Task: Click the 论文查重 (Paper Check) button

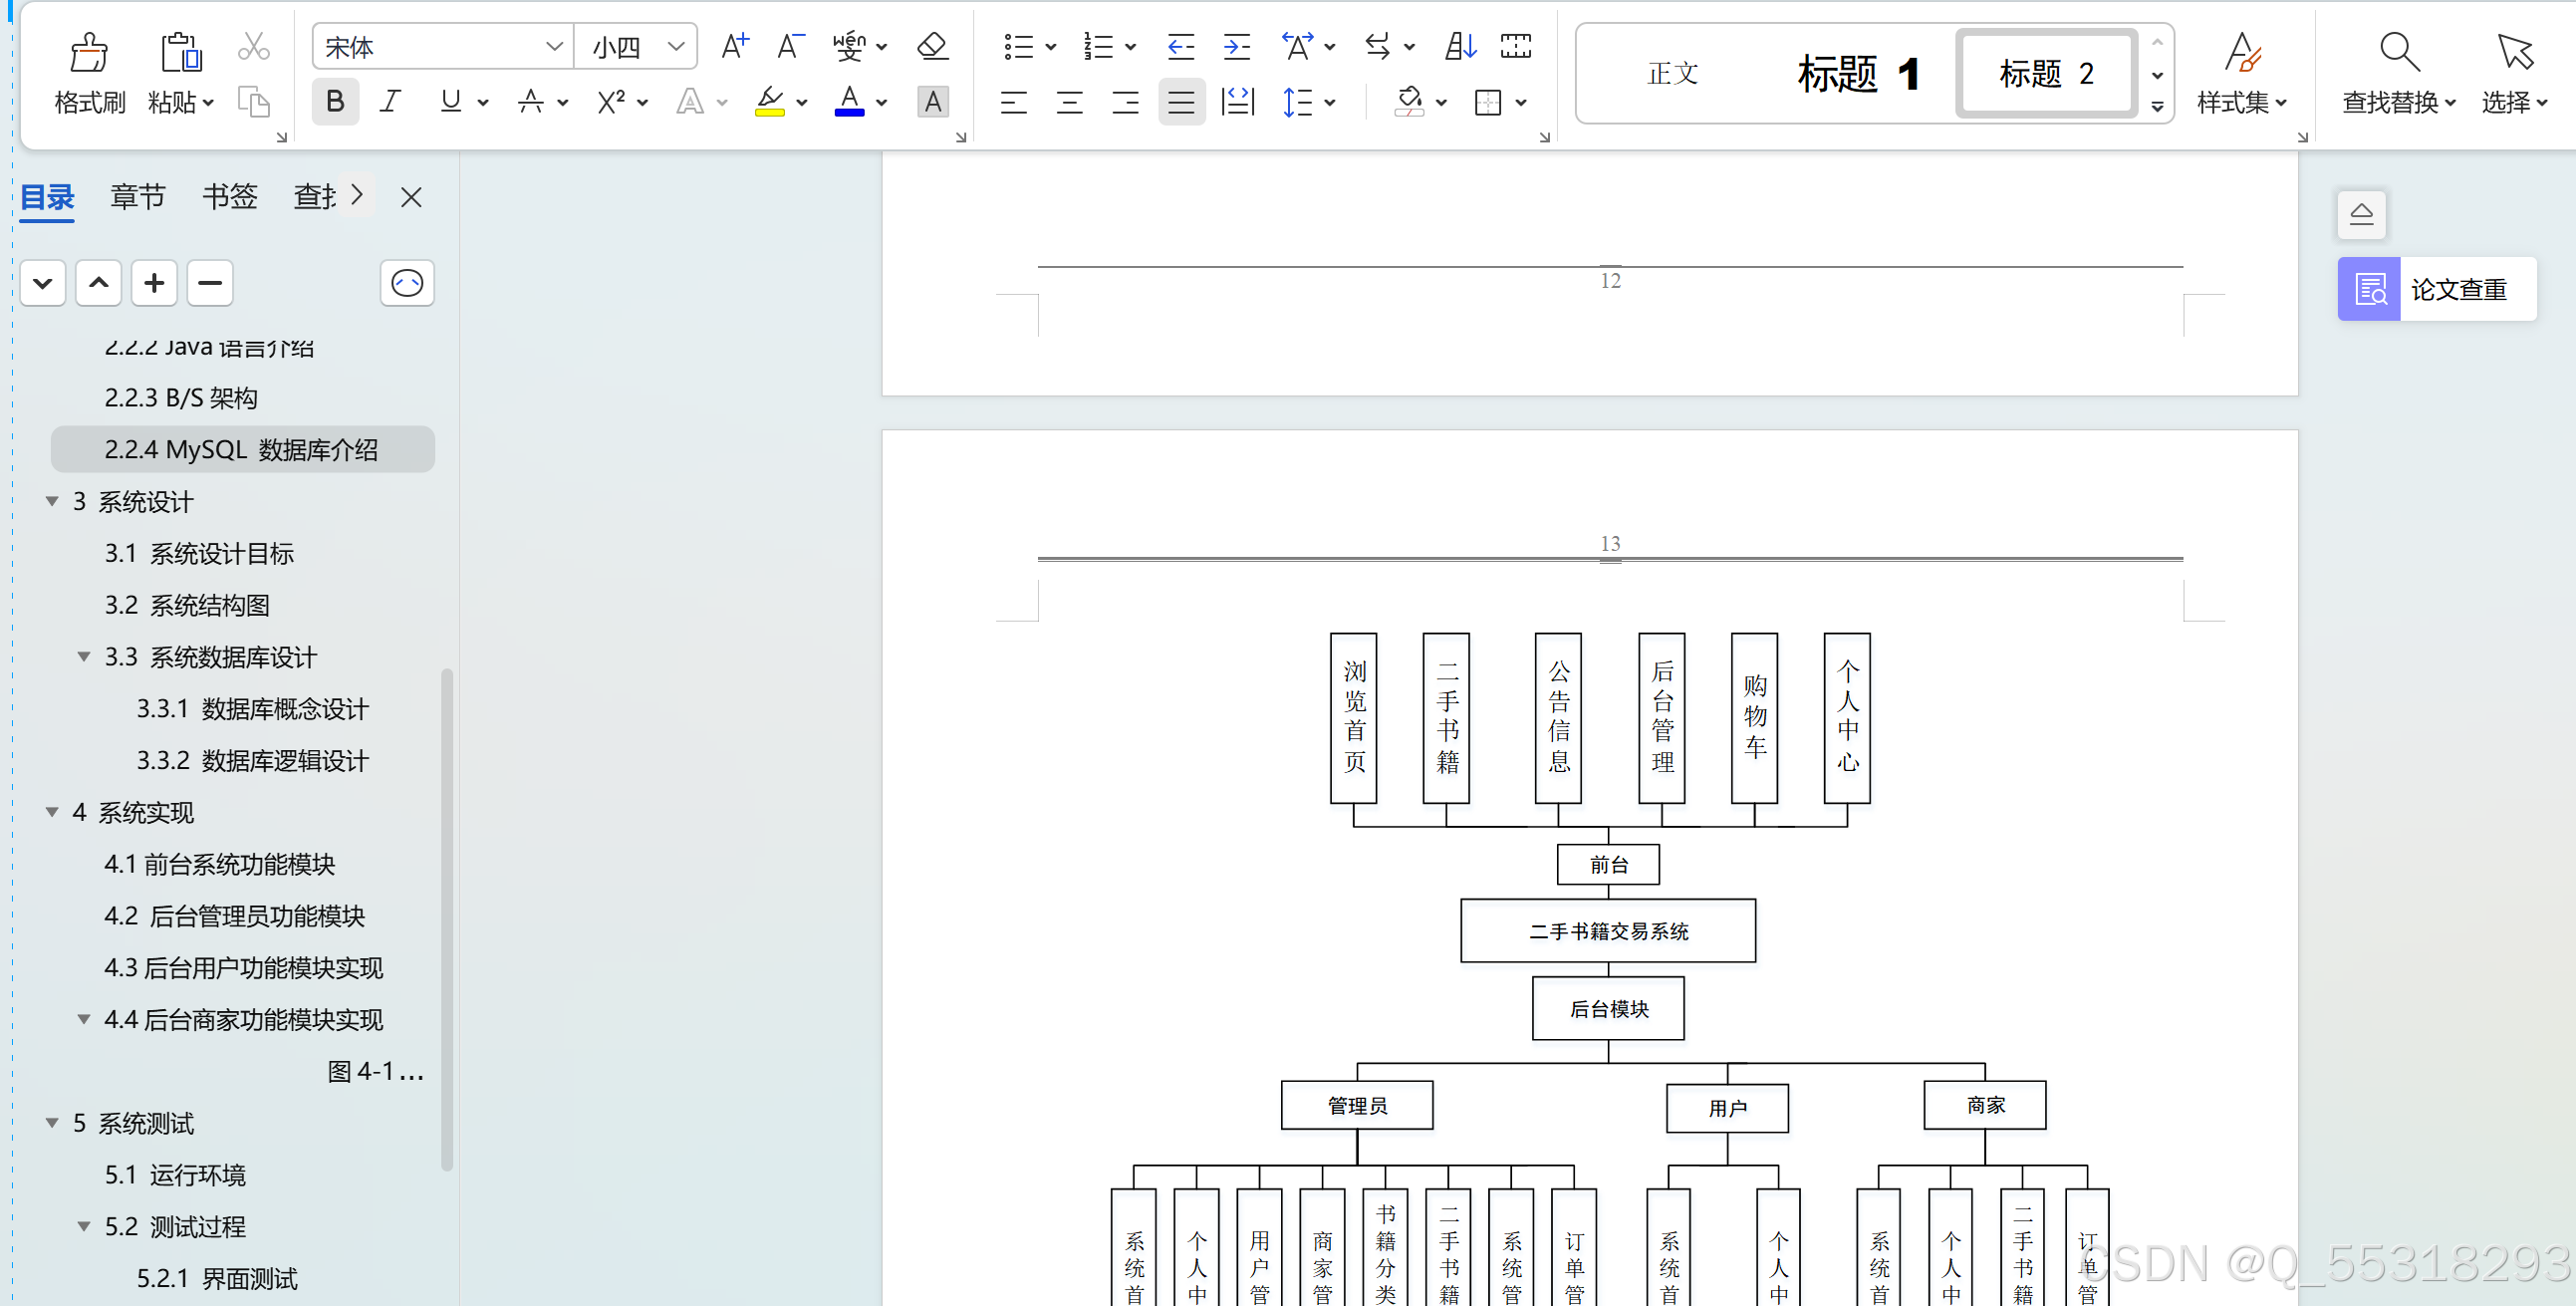Action: (x=2437, y=288)
